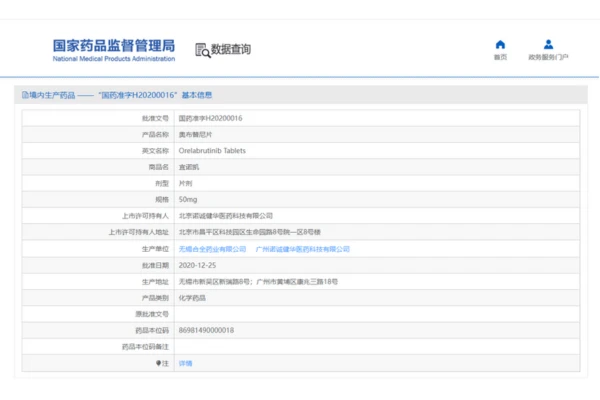Select the approval number 国药准字H20200016 cell
600x400 pixels.
pyautogui.click(x=210, y=118)
